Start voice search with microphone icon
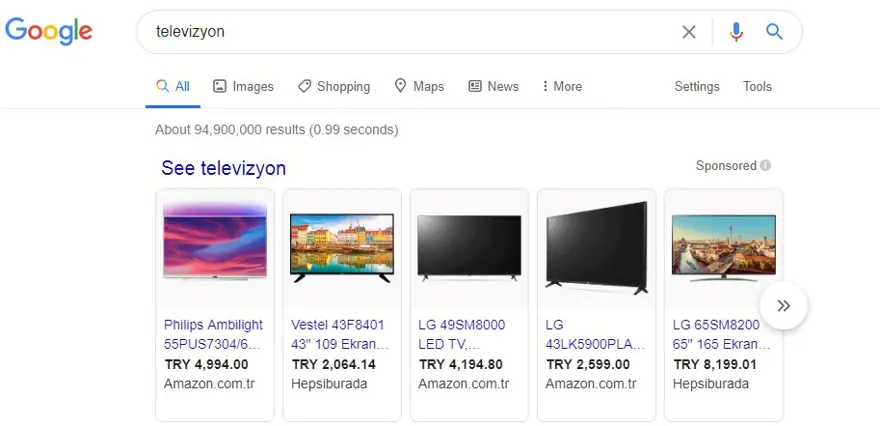The image size is (880, 426). point(736,32)
